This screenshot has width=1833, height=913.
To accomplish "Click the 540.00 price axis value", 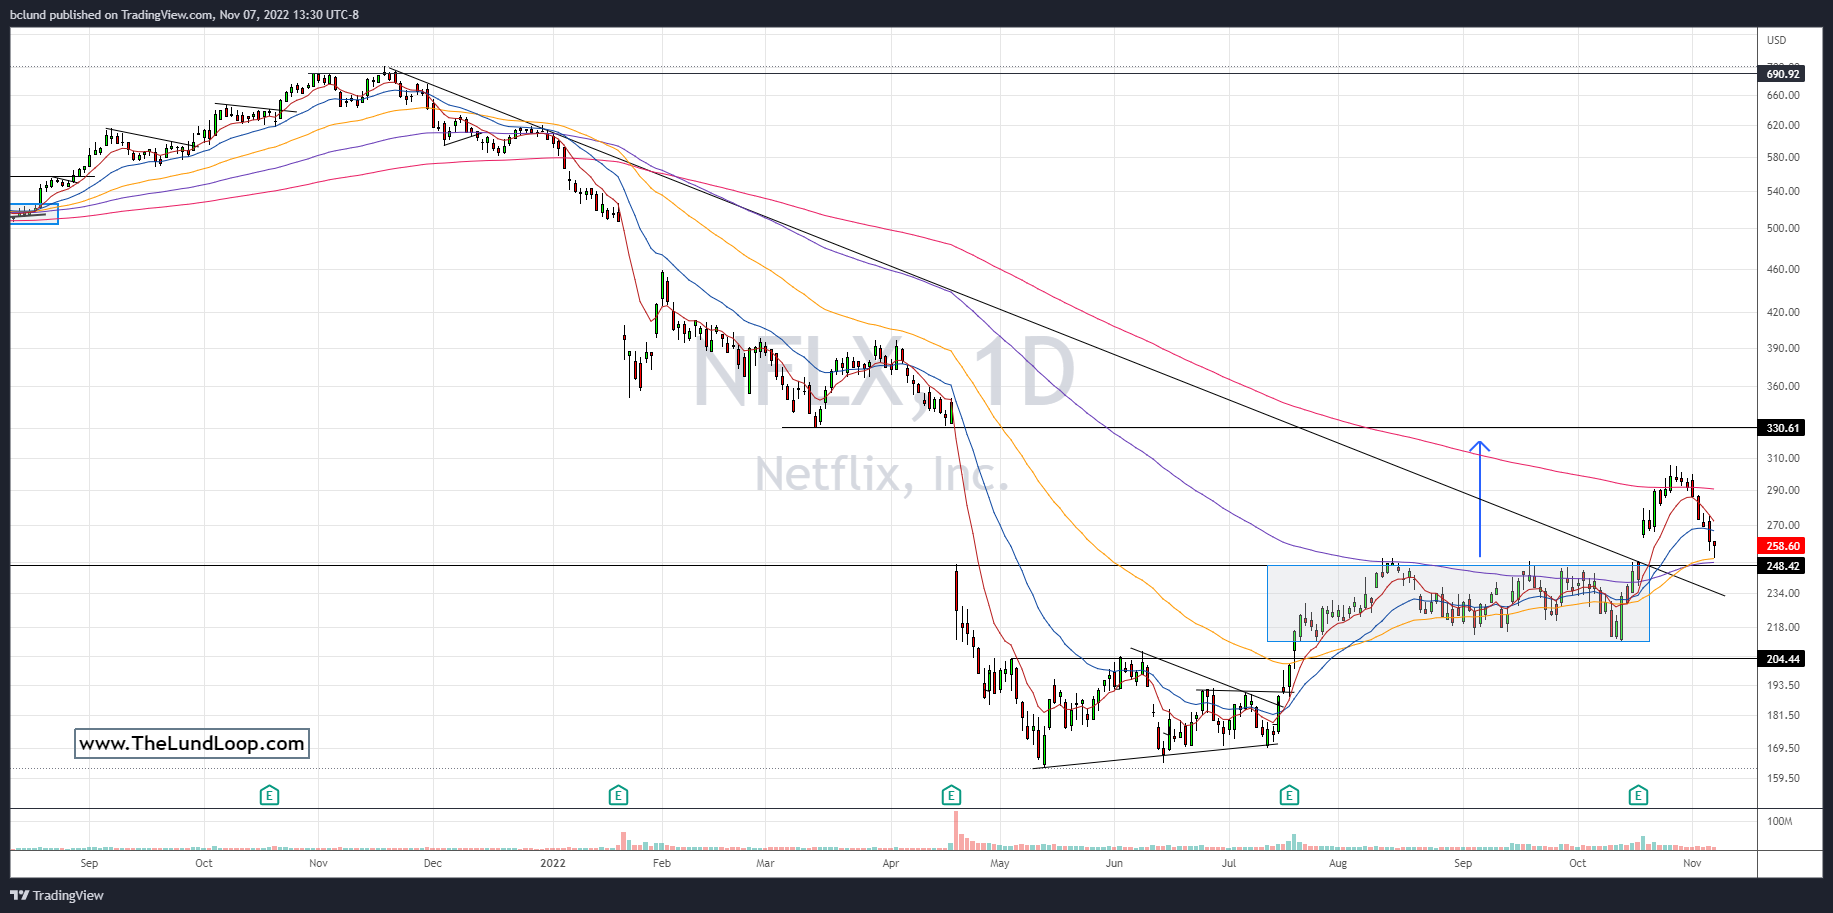I will coord(1783,191).
